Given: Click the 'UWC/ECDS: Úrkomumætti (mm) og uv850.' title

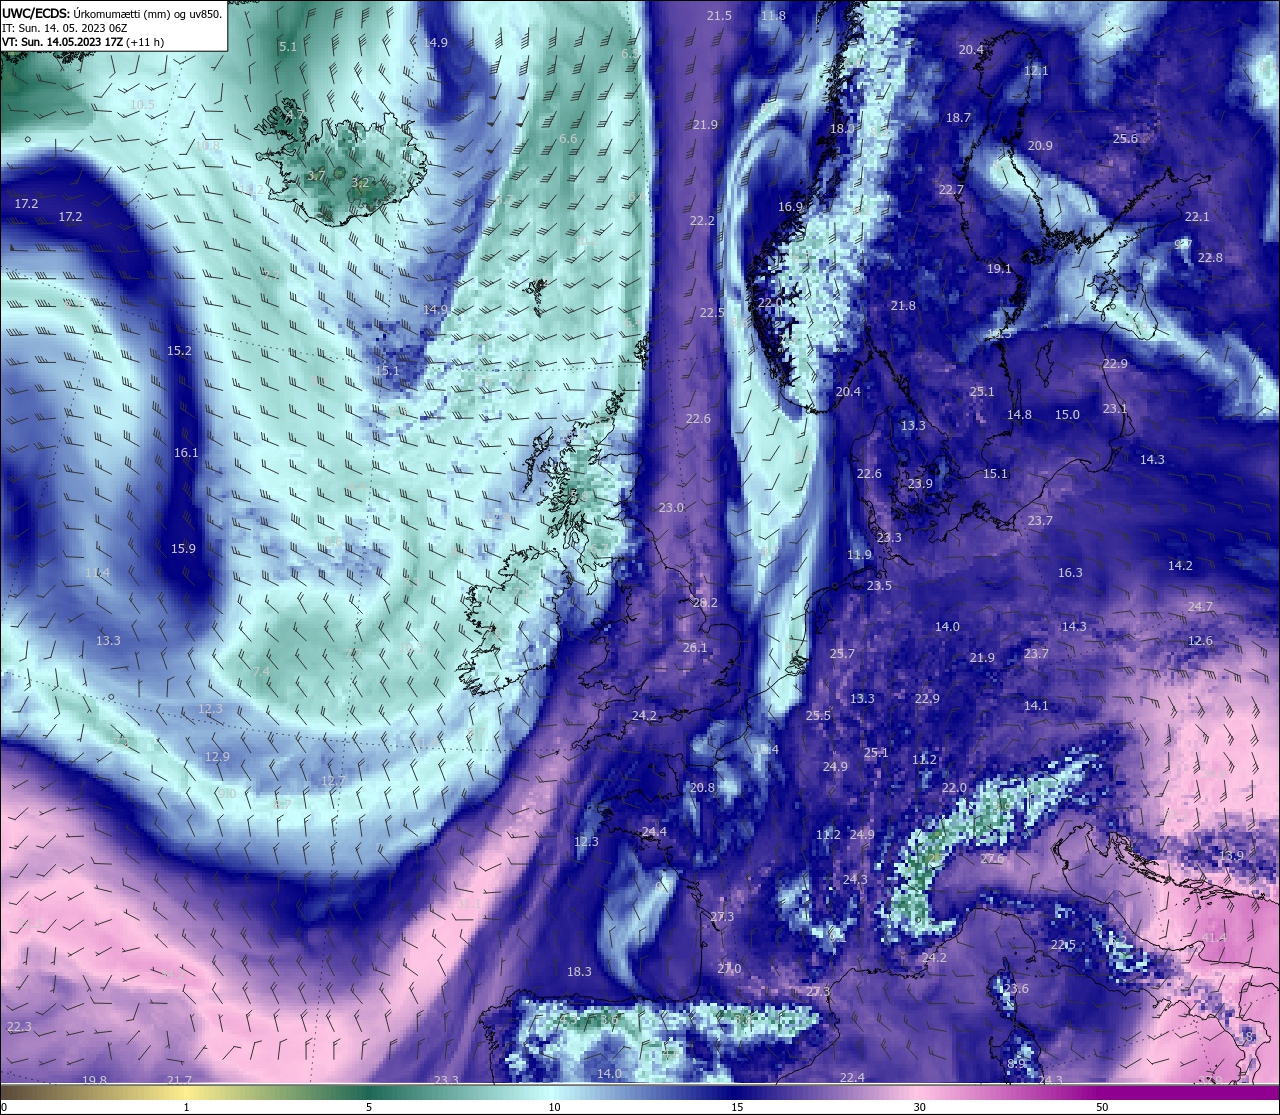Looking at the screenshot, I should [112, 14].
